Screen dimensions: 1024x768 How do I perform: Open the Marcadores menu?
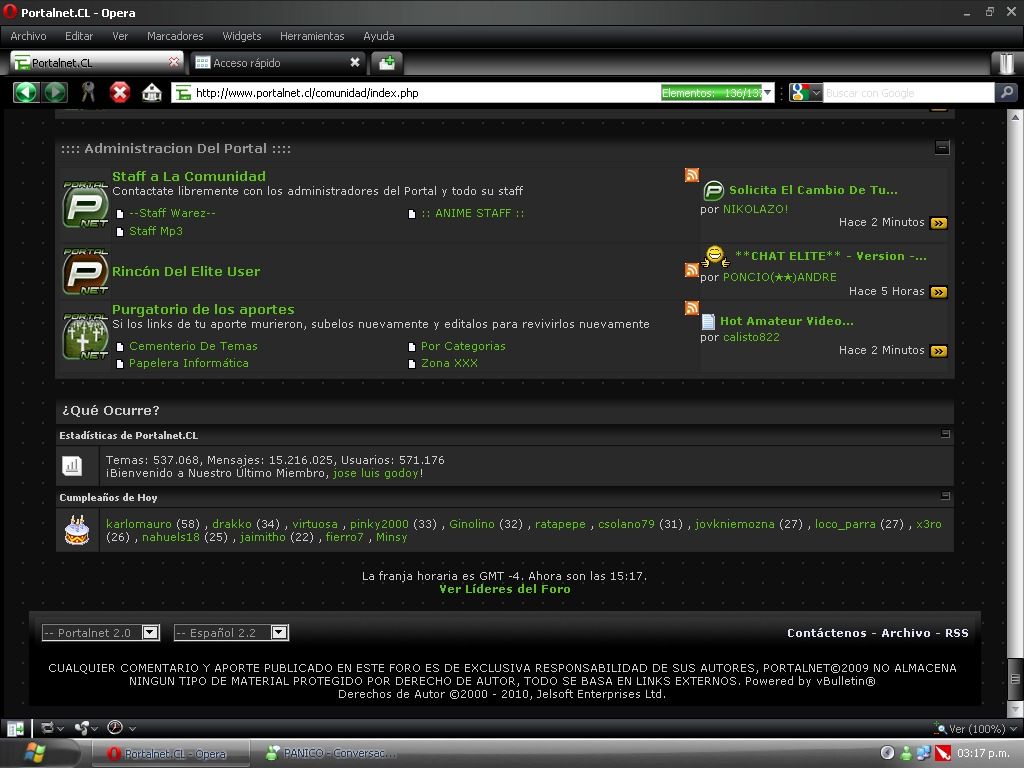tap(175, 36)
